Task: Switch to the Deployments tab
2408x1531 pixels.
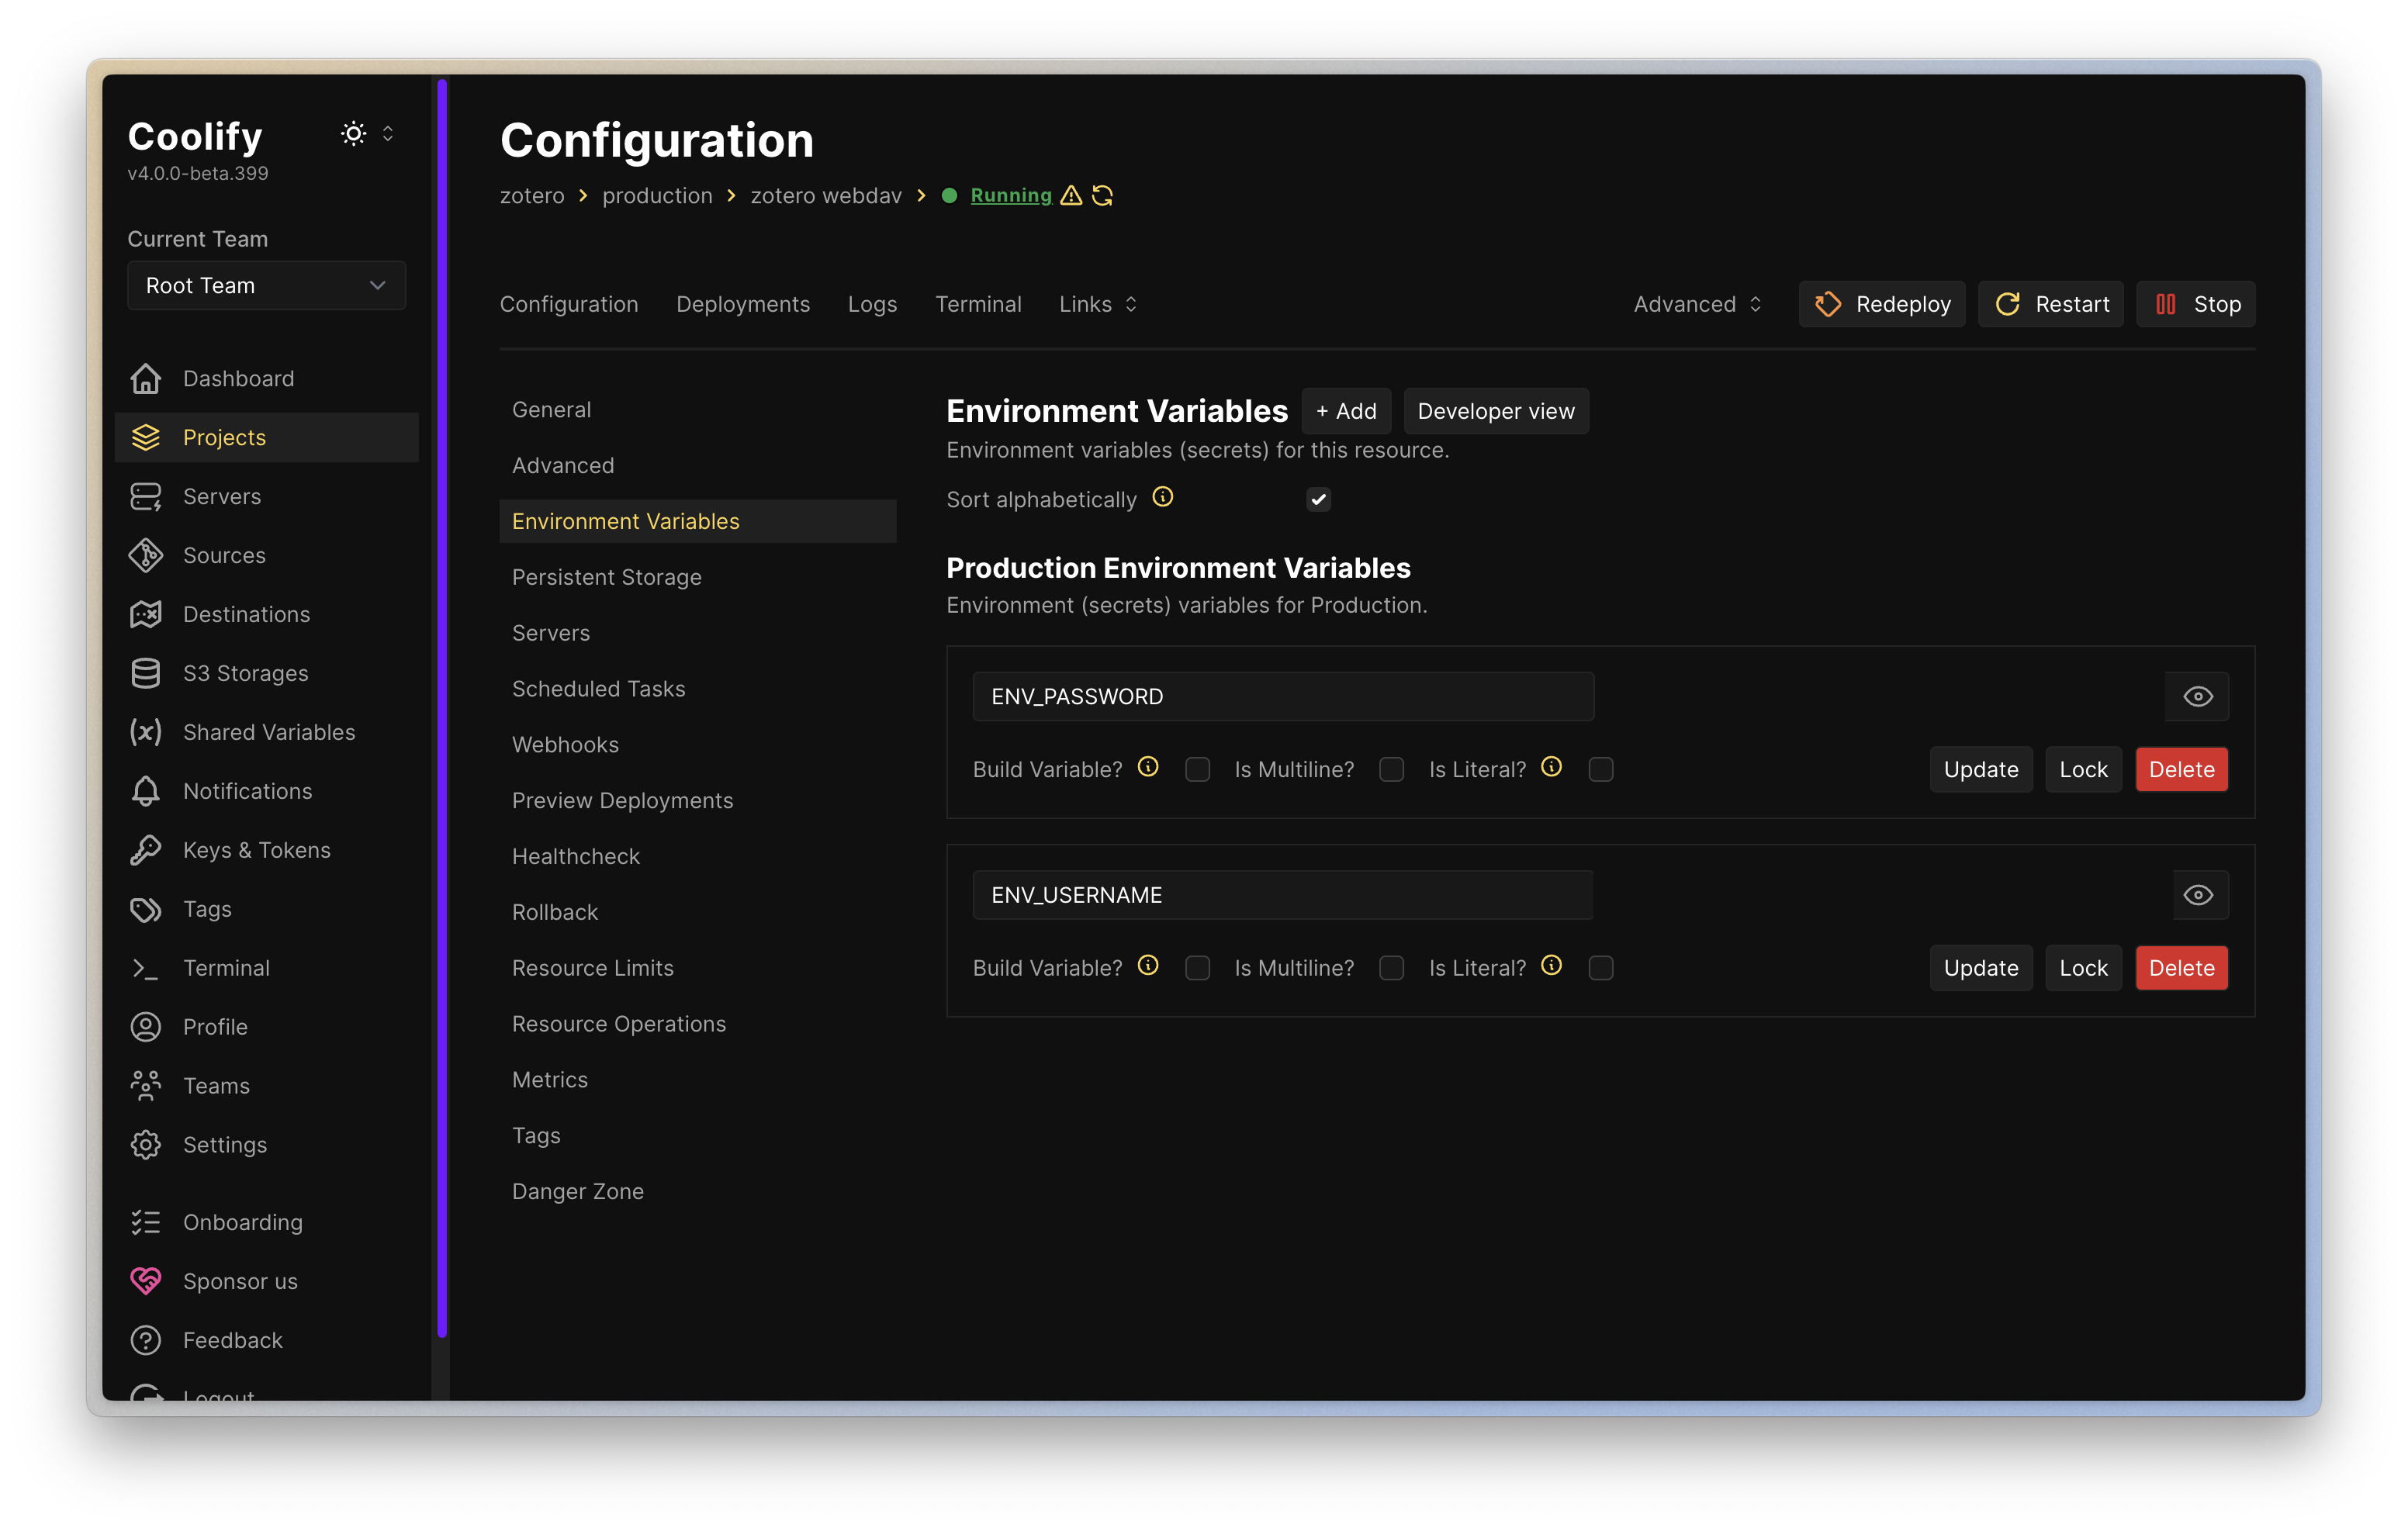Action: pos(743,304)
